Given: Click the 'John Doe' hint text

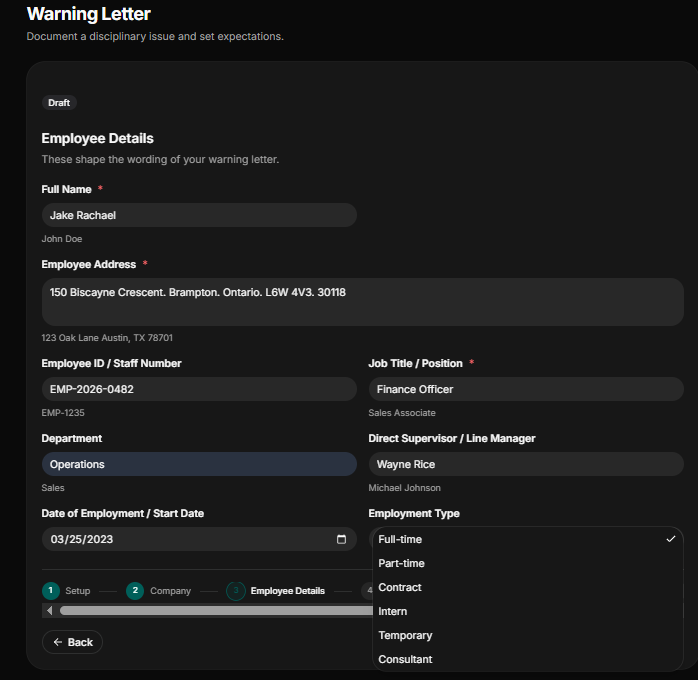Looking at the screenshot, I should pyautogui.click(x=62, y=239).
